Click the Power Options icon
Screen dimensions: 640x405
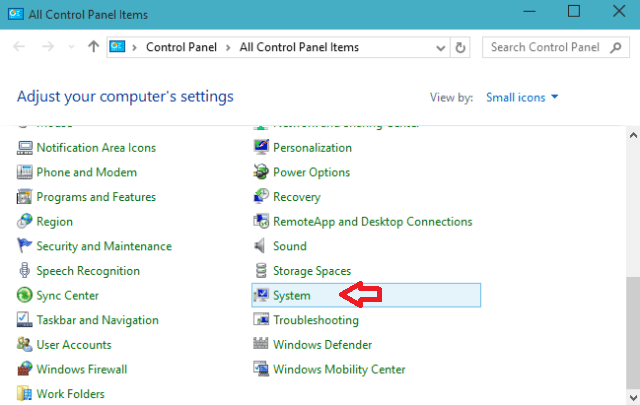pyautogui.click(x=261, y=172)
